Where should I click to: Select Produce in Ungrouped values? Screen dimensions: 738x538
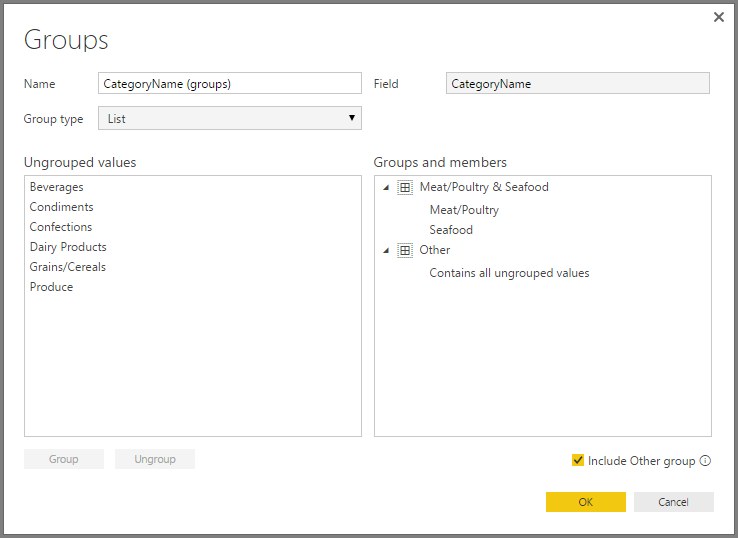[x=51, y=287]
